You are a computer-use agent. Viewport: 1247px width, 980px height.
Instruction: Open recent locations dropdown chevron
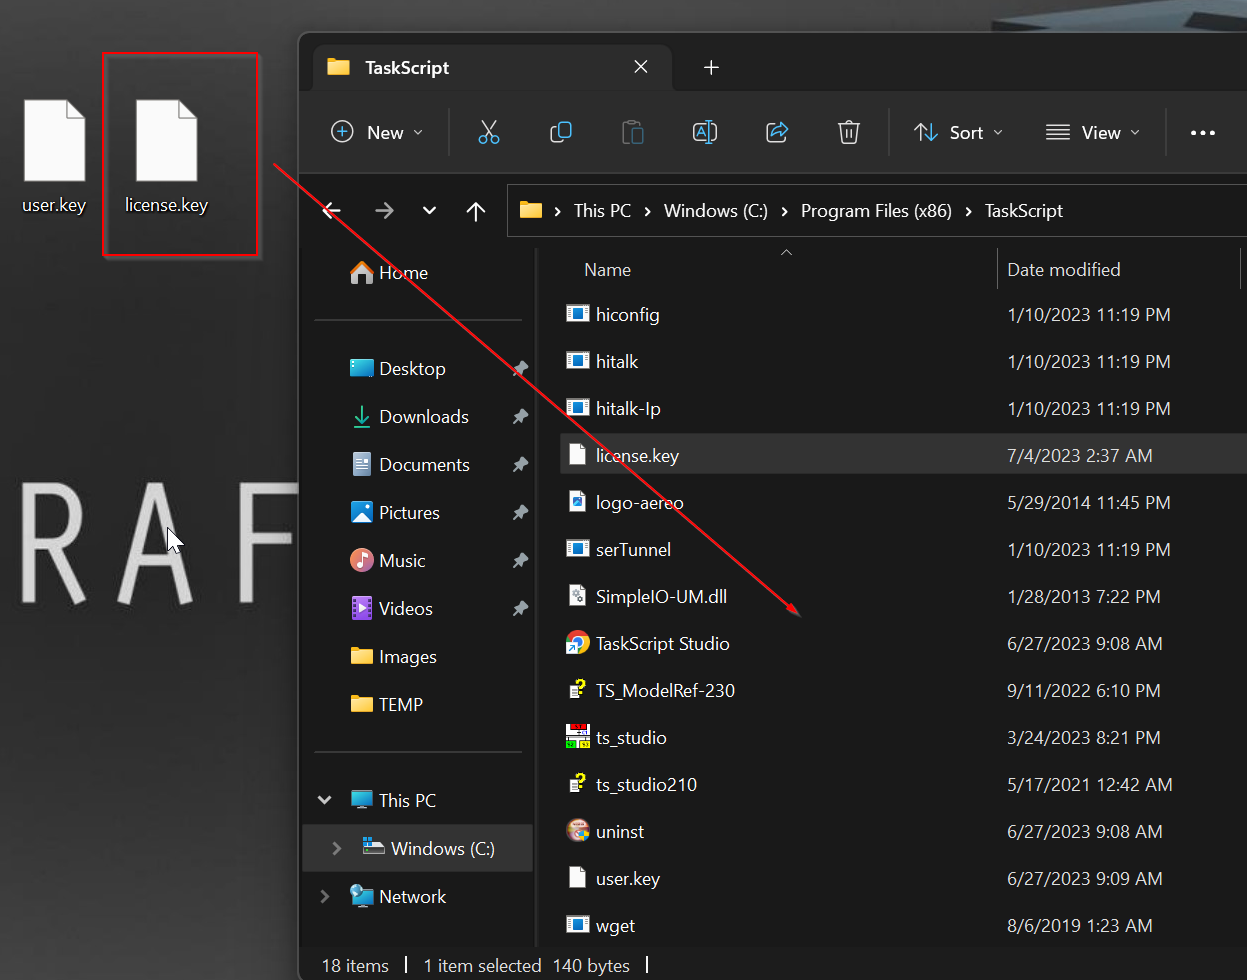[429, 211]
